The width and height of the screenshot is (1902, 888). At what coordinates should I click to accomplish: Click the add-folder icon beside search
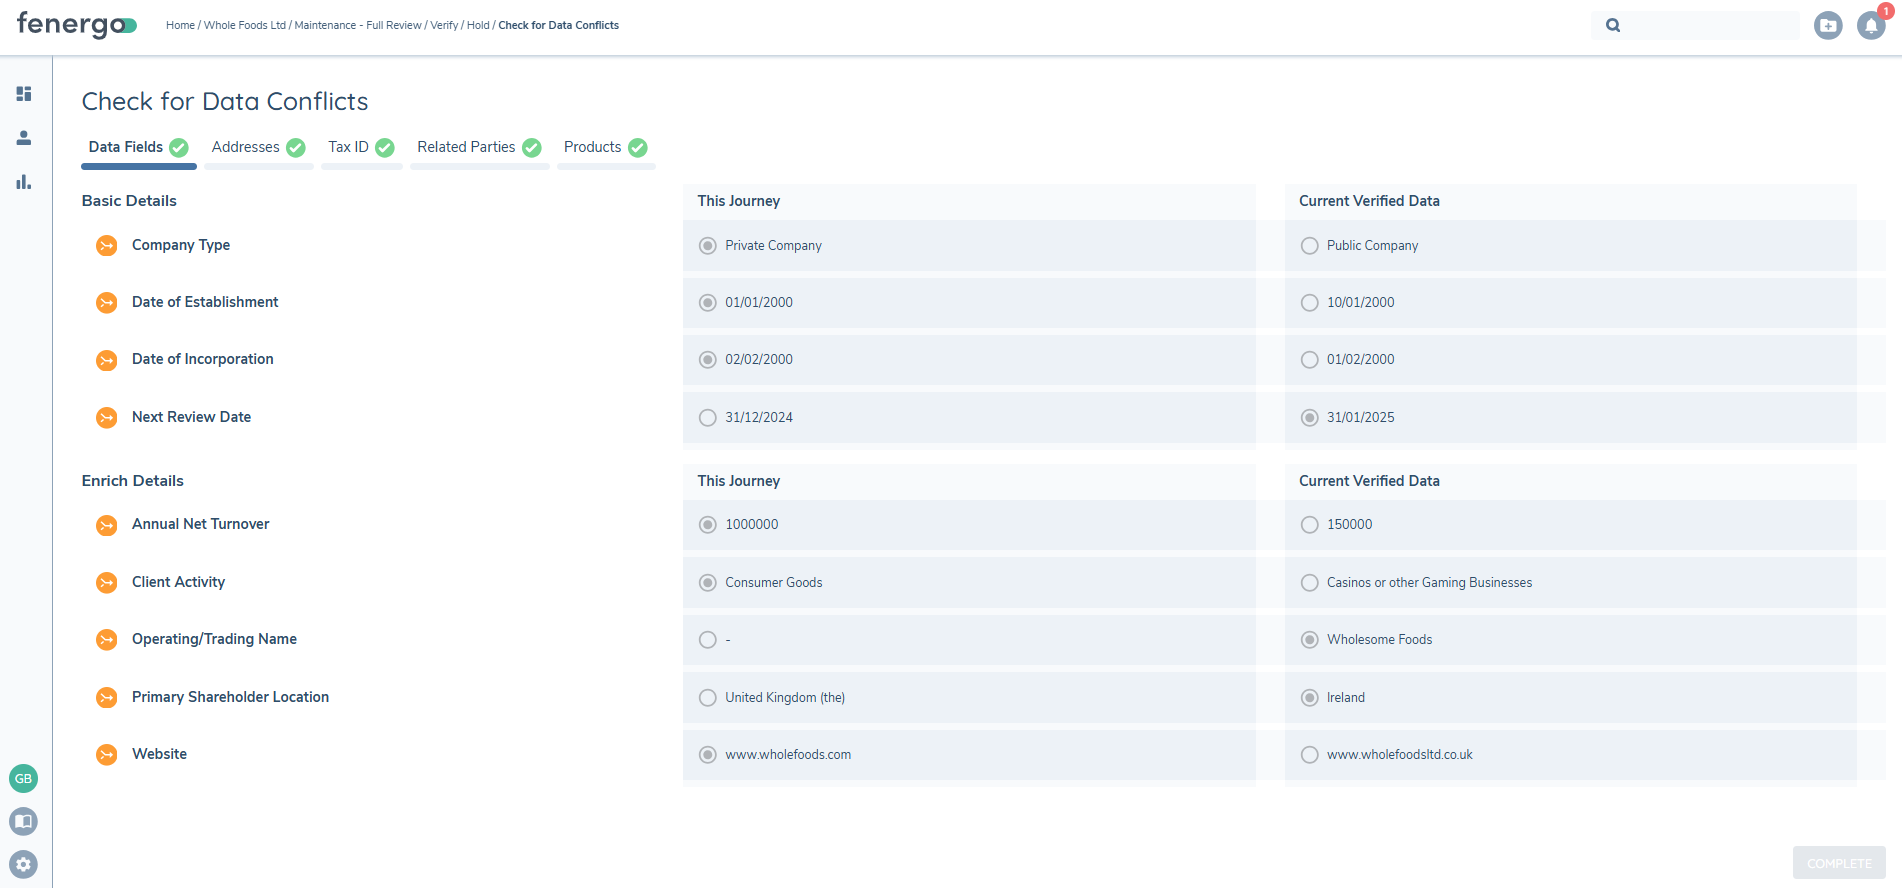1828,26
